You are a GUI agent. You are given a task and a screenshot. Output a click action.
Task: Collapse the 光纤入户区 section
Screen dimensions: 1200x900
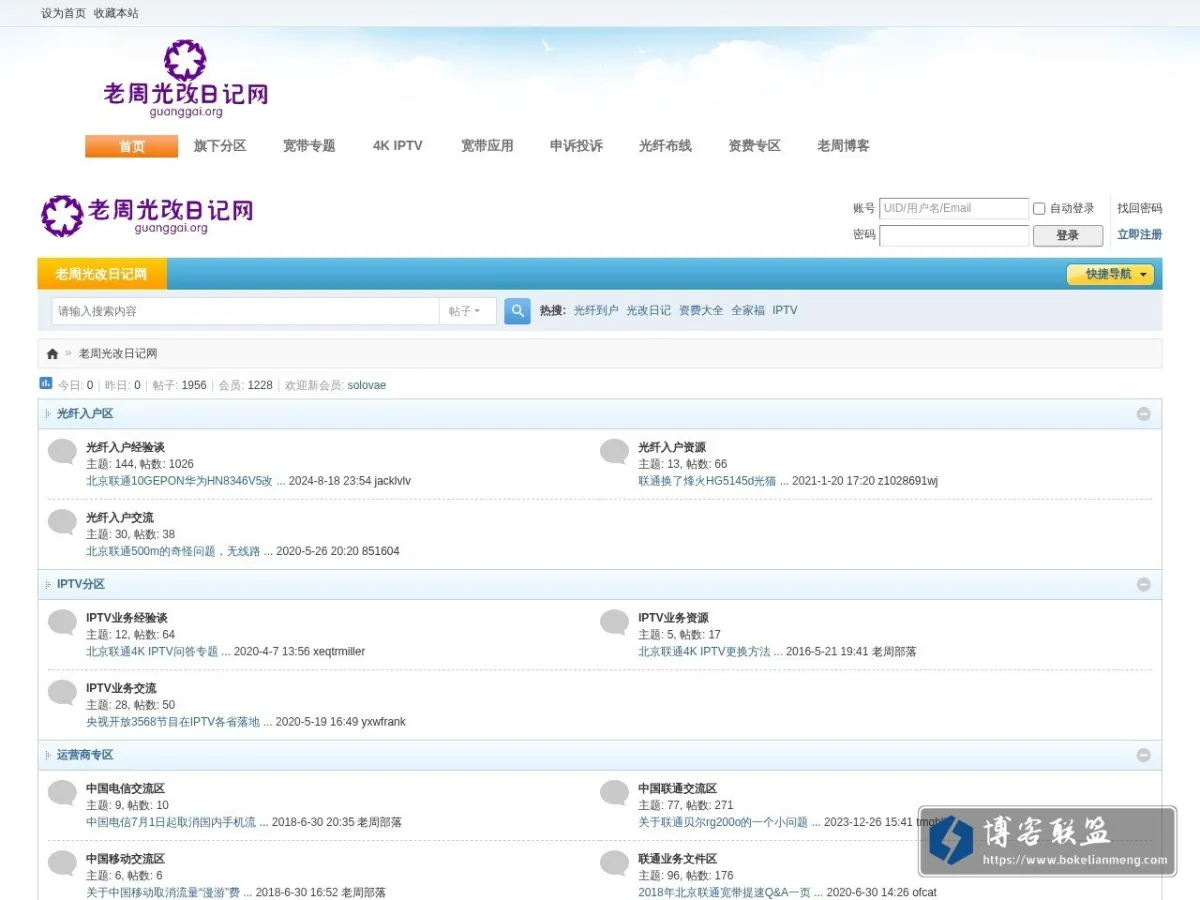pyautogui.click(x=1144, y=414)
